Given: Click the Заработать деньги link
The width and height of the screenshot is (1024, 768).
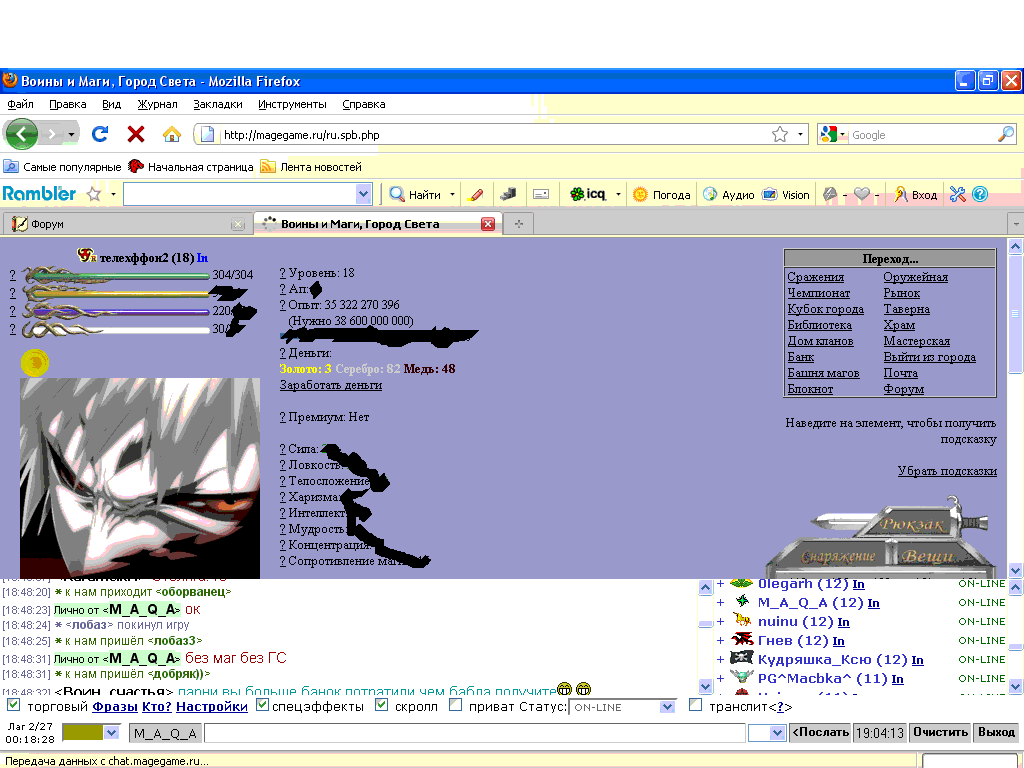Looking at the screenshot, I should (x=330, y=385).
